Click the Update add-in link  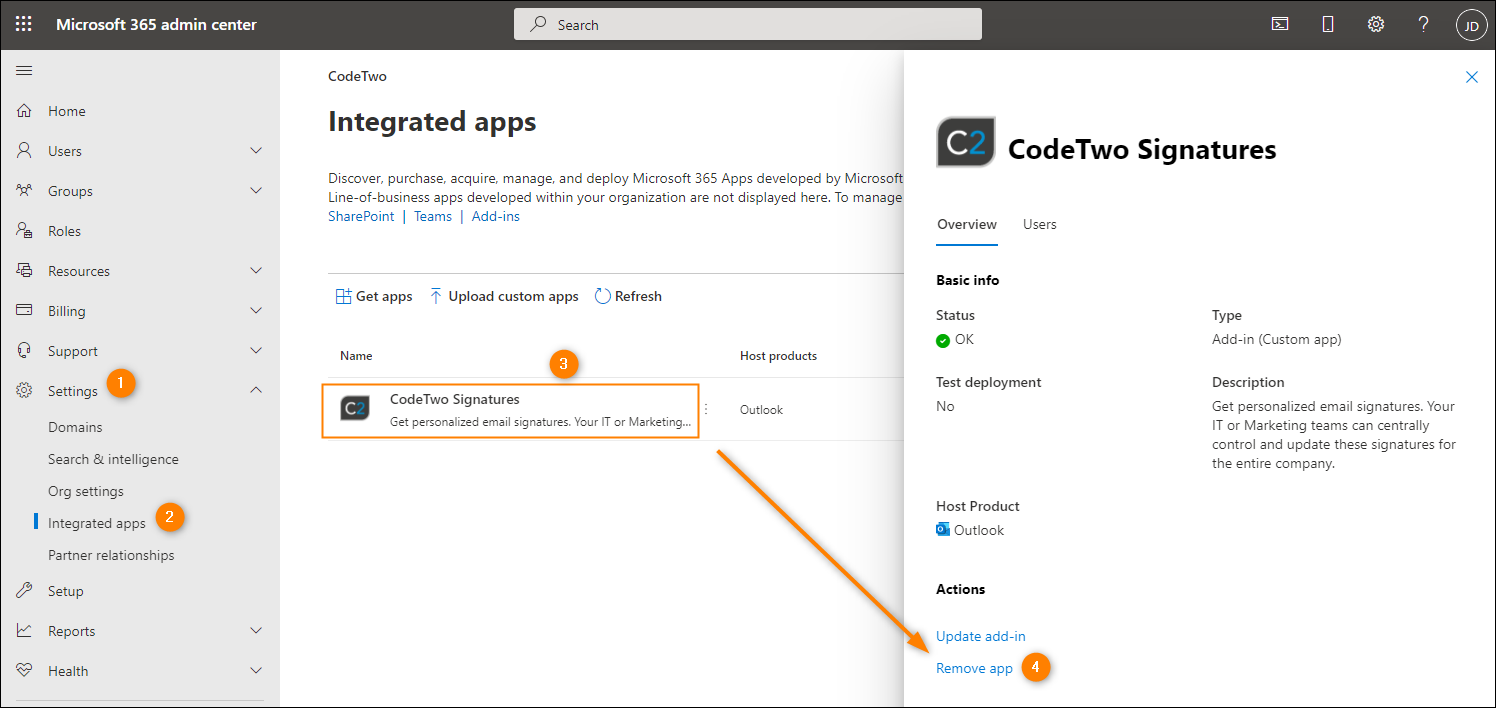point(981,636)
